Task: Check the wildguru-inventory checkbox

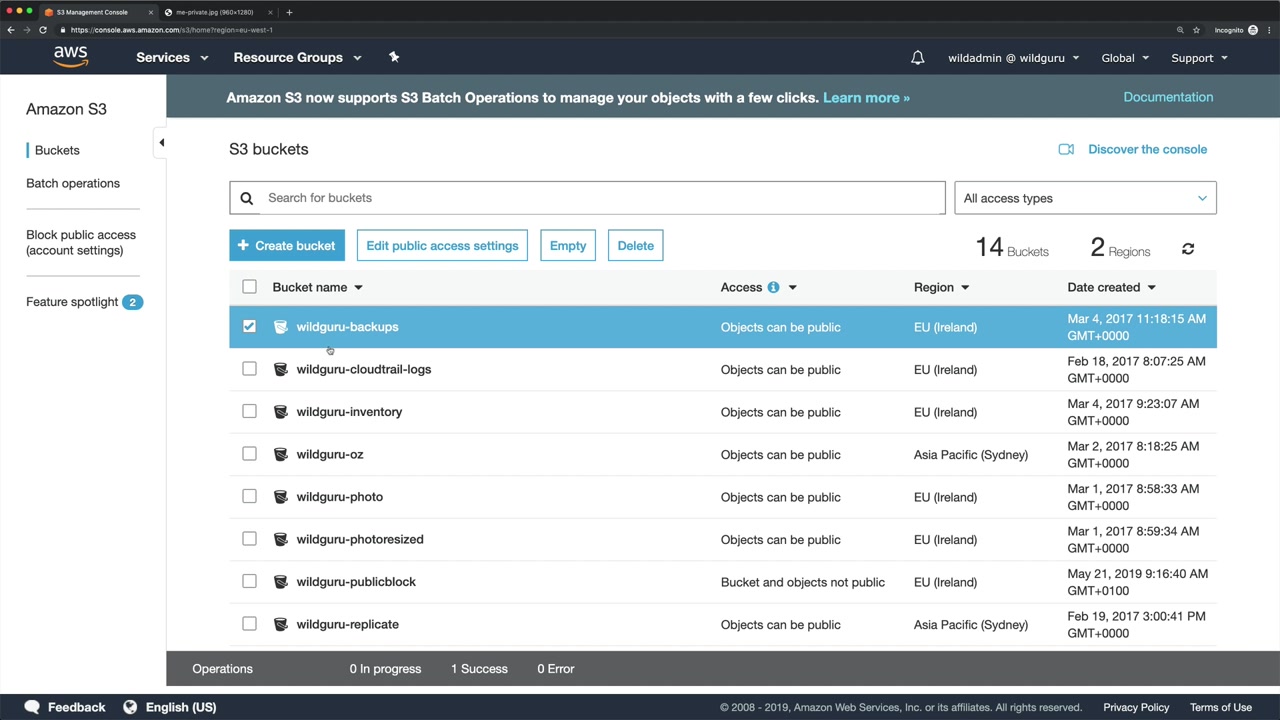Action: click(x=249, y=411)
